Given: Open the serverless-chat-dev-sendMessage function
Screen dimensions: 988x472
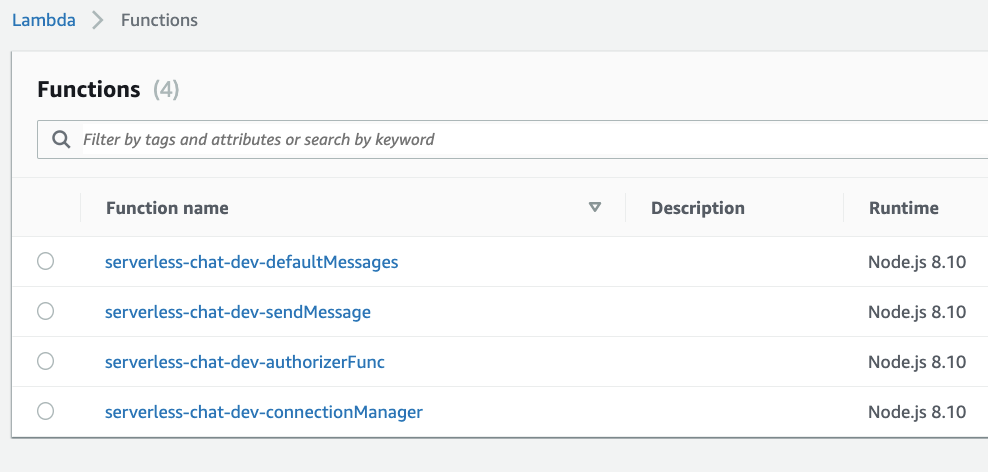Looking at the screenshot, I should 237,312.
